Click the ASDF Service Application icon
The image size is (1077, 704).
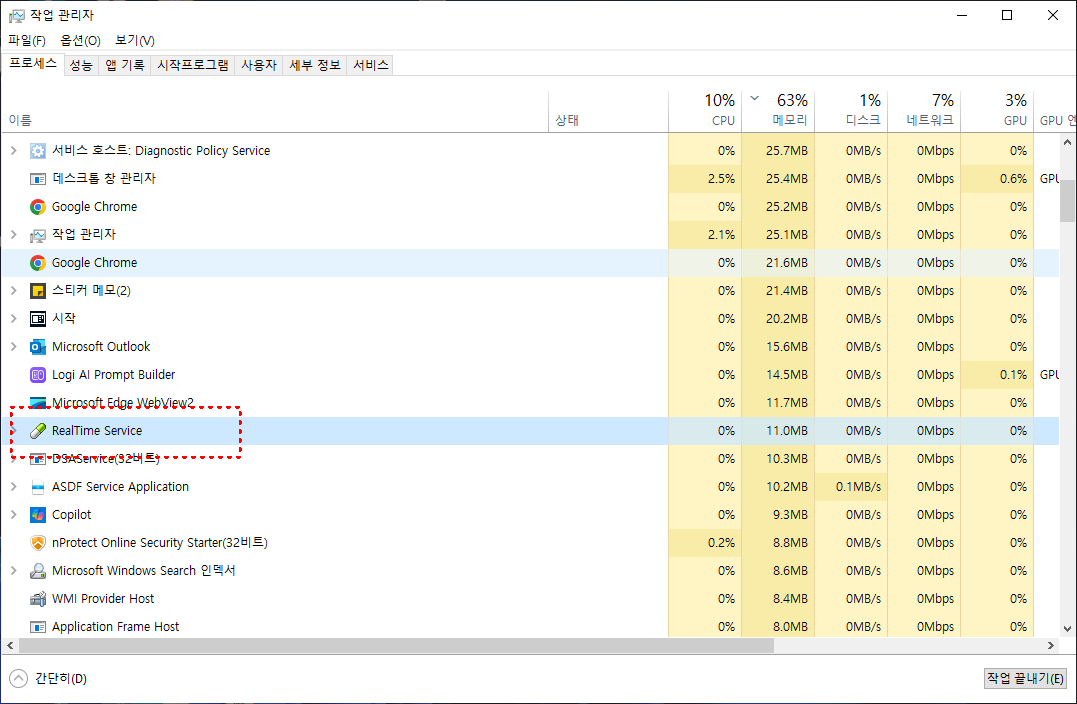(38, 487)
